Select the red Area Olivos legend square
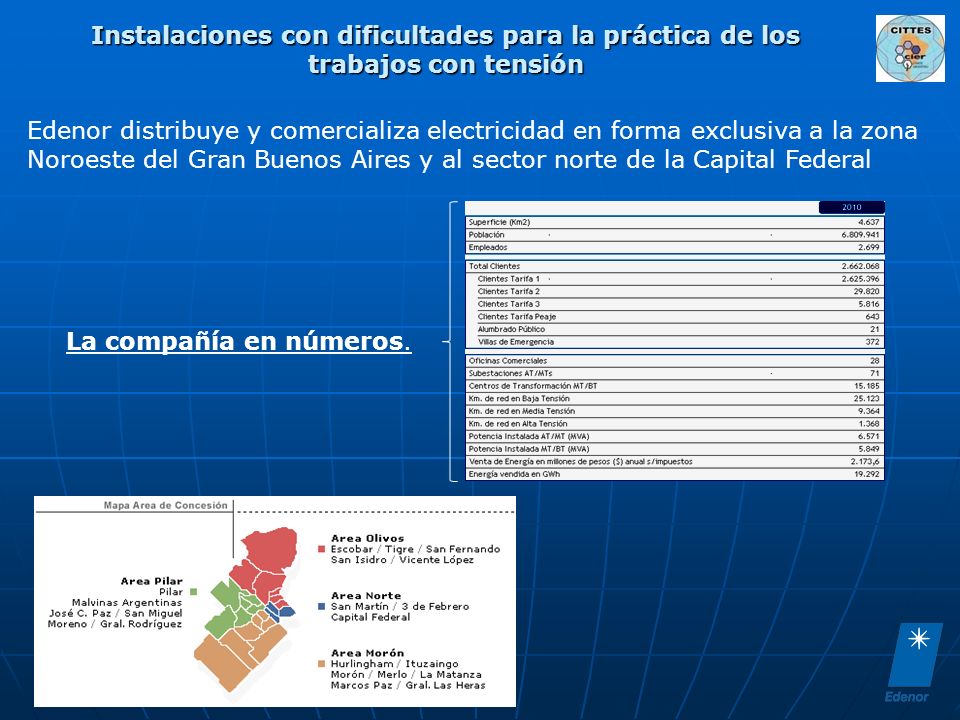 (x=321, y=549)
